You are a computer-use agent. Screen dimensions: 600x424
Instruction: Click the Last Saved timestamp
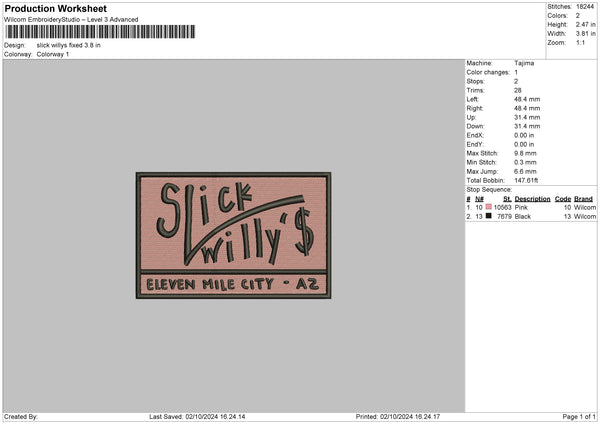pyautogui.click(x=197, y=416)
